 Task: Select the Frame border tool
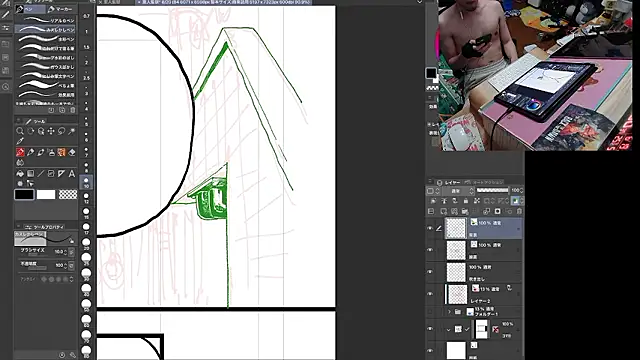pos(51,173)
